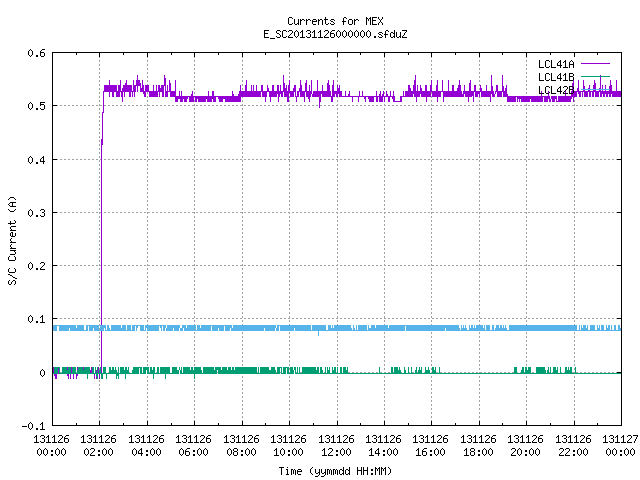
Task: Select the LCL41B legend label
Action: tap(556, 77)
